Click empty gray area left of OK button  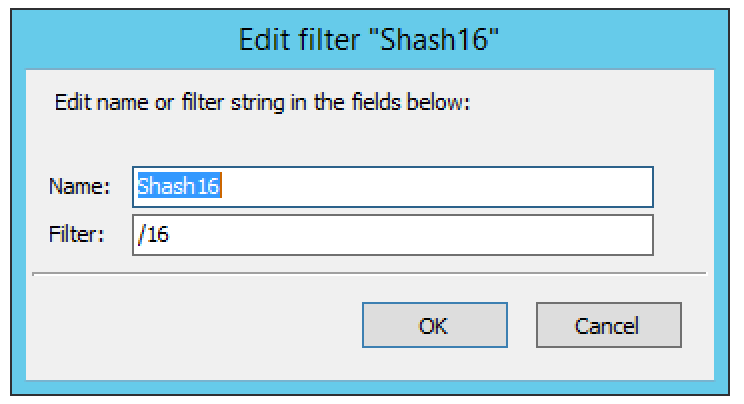coord(195,325)
